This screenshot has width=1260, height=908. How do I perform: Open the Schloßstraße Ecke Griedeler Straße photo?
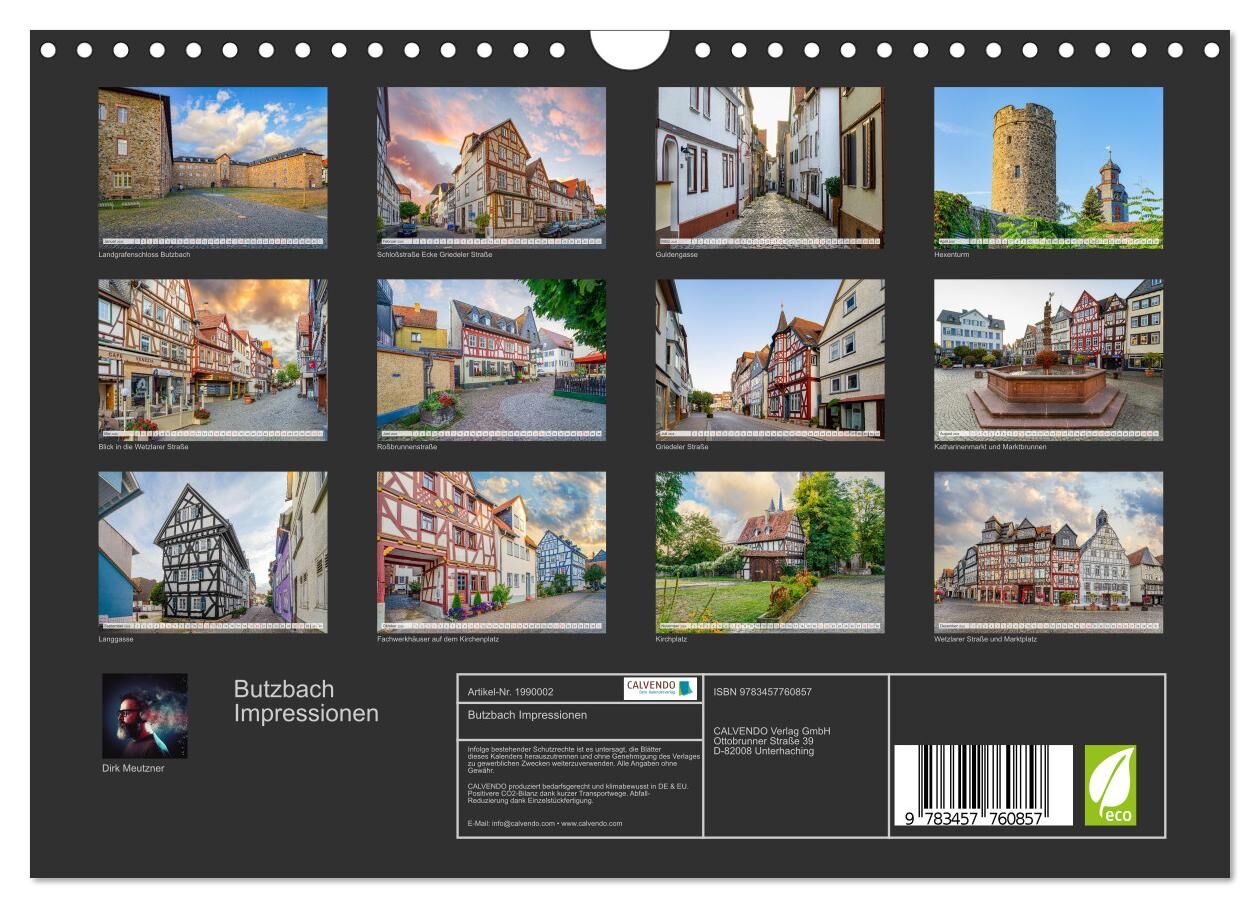click(x=491, y=166)
